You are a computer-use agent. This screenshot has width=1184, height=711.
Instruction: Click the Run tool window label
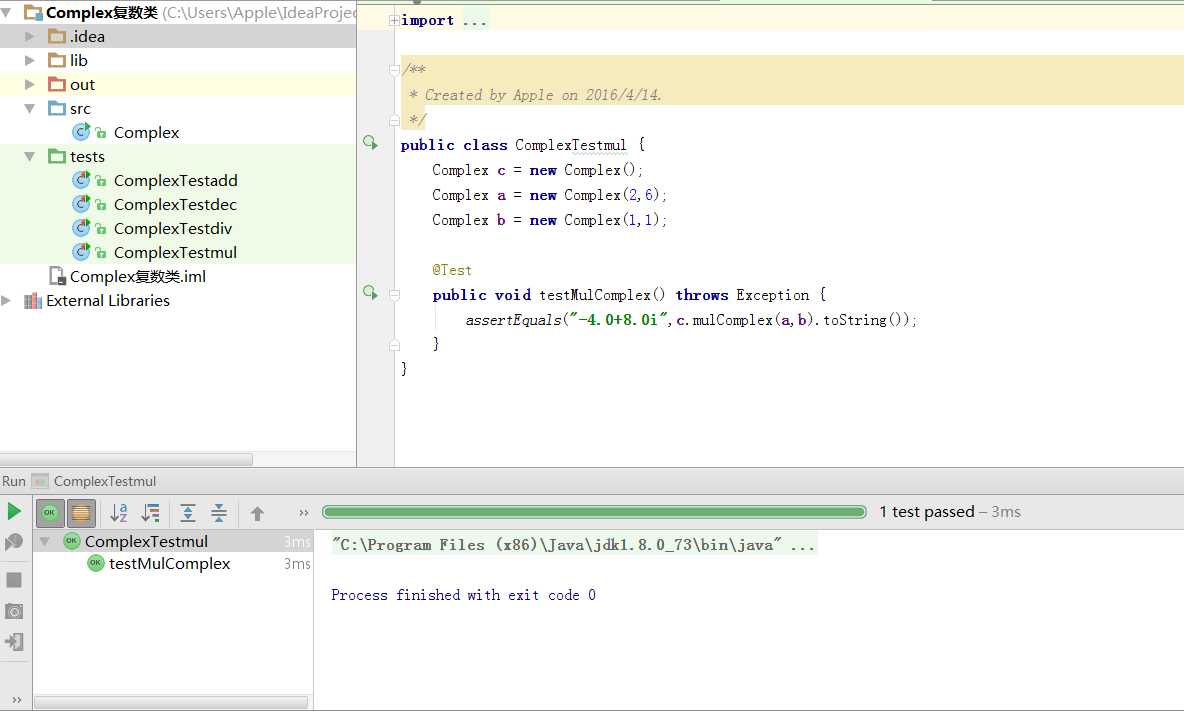click(14, 481)
